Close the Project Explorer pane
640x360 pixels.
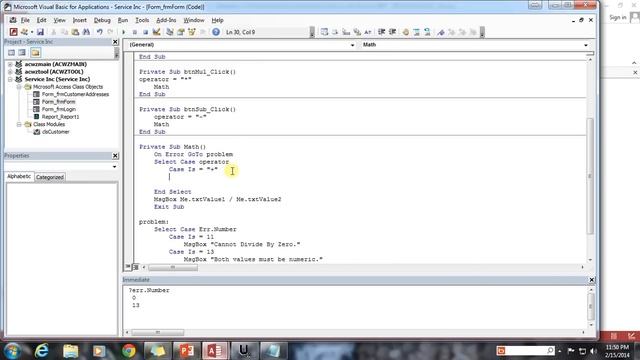115,42
